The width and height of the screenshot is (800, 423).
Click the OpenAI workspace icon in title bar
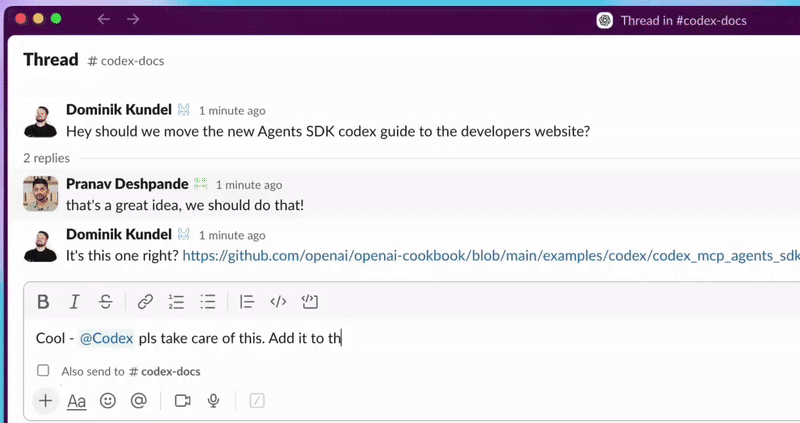[605, 20]
